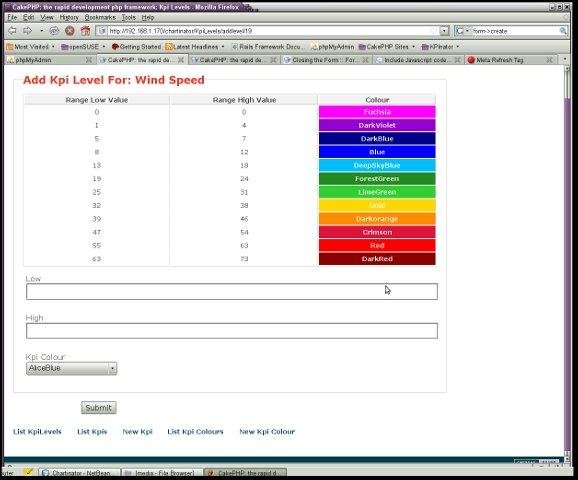Switch to media File Browser taskbar window
Image resolution: width=578 pixels, height=480 pixels.
pyautogui.click(x=162, y=473)
